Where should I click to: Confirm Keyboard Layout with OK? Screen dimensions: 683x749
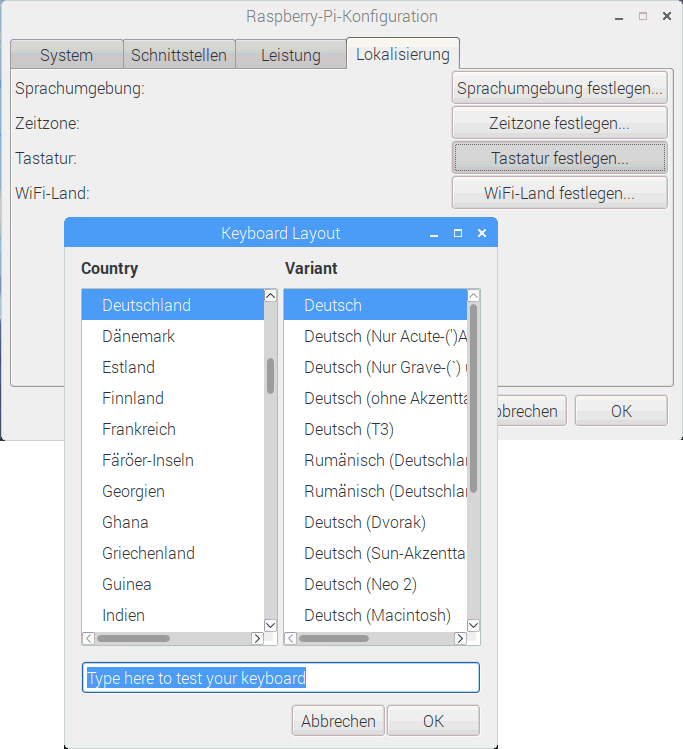point(433,720)
